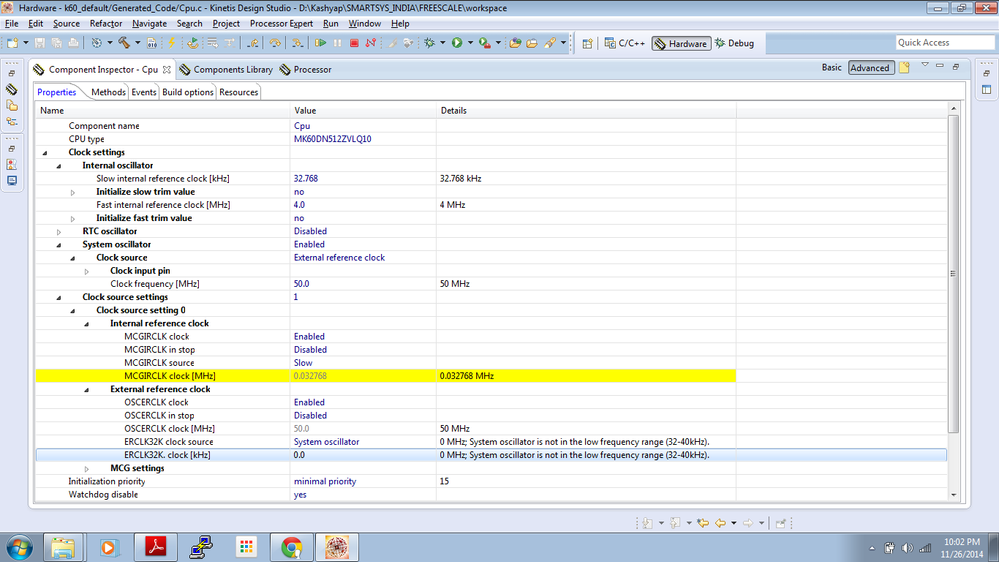Switch to the Hardware perspective
The image size is (999, 562).
click(681, 43)
